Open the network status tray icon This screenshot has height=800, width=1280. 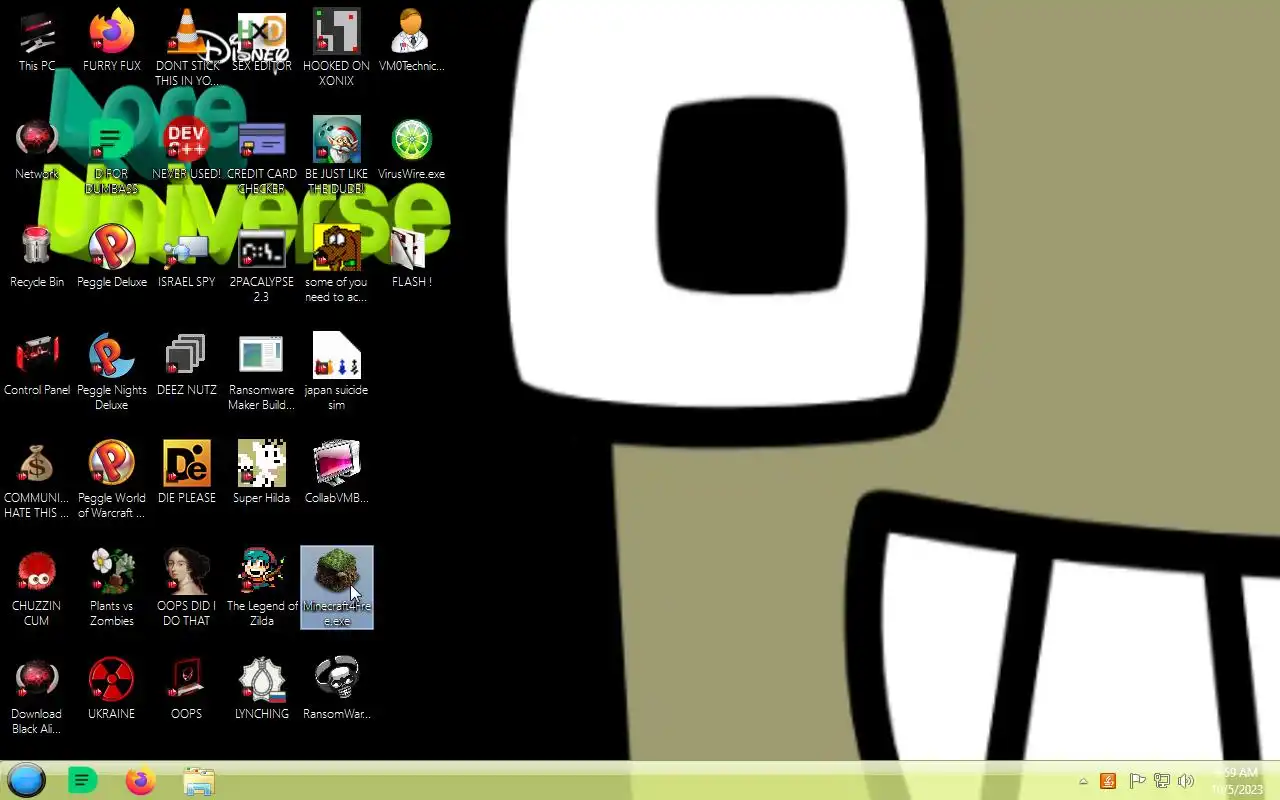click(x=1161, y=781)
